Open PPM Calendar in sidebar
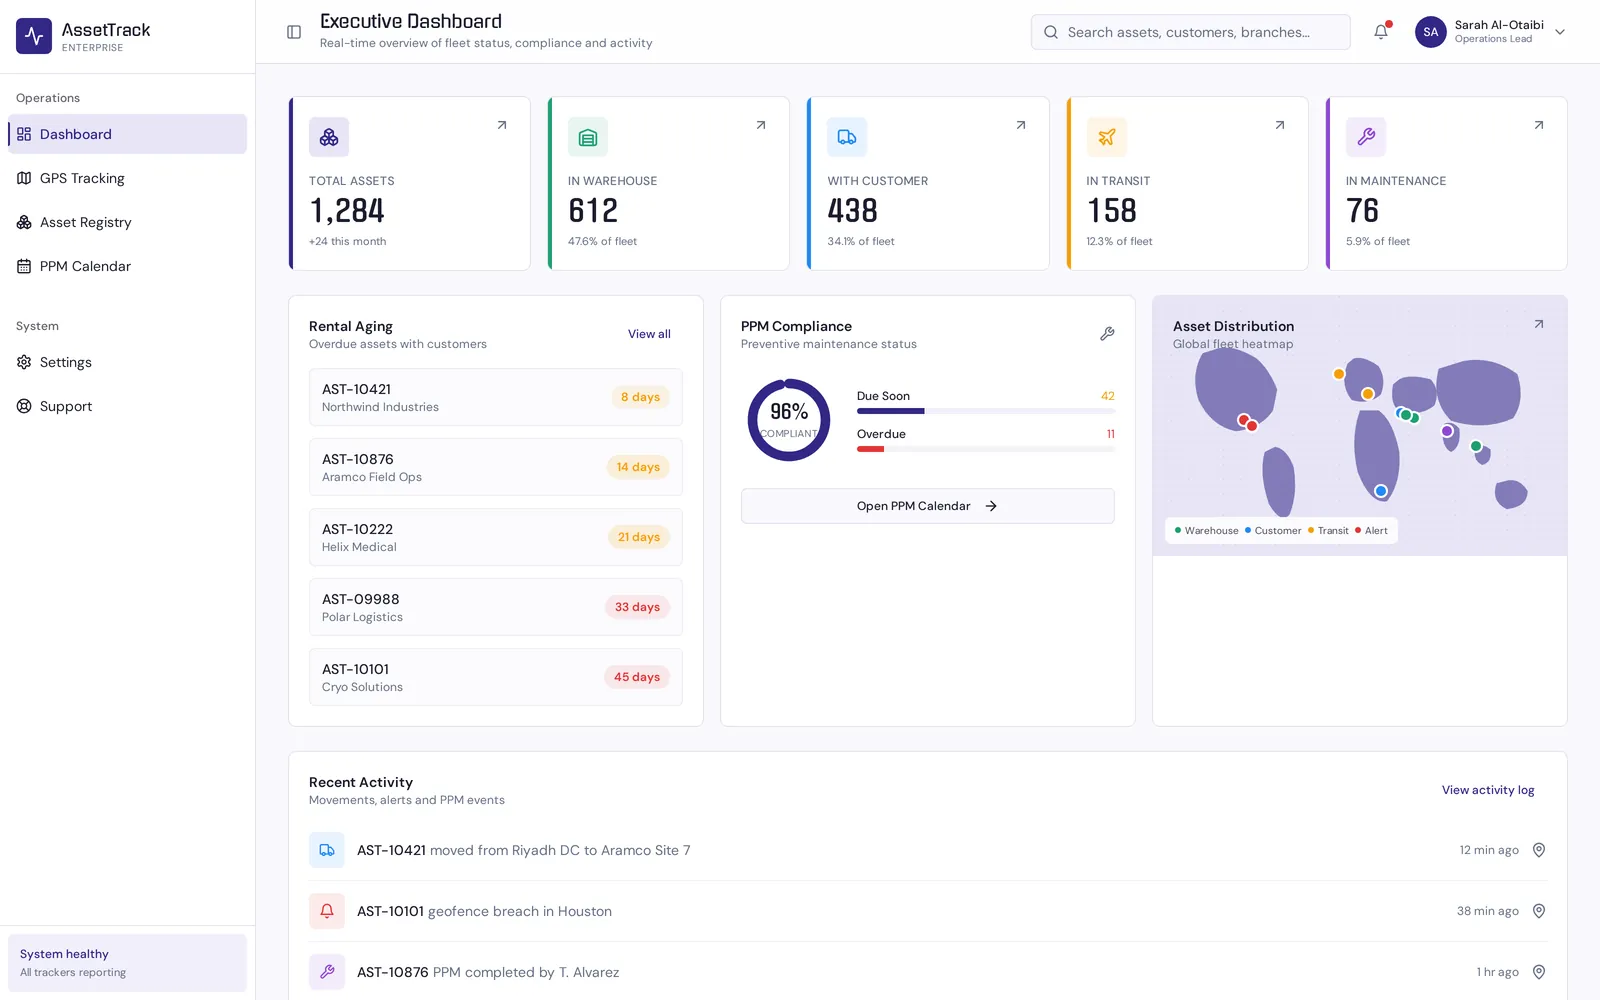The width and height of the screenshot is (1600, 1000). 127,266
